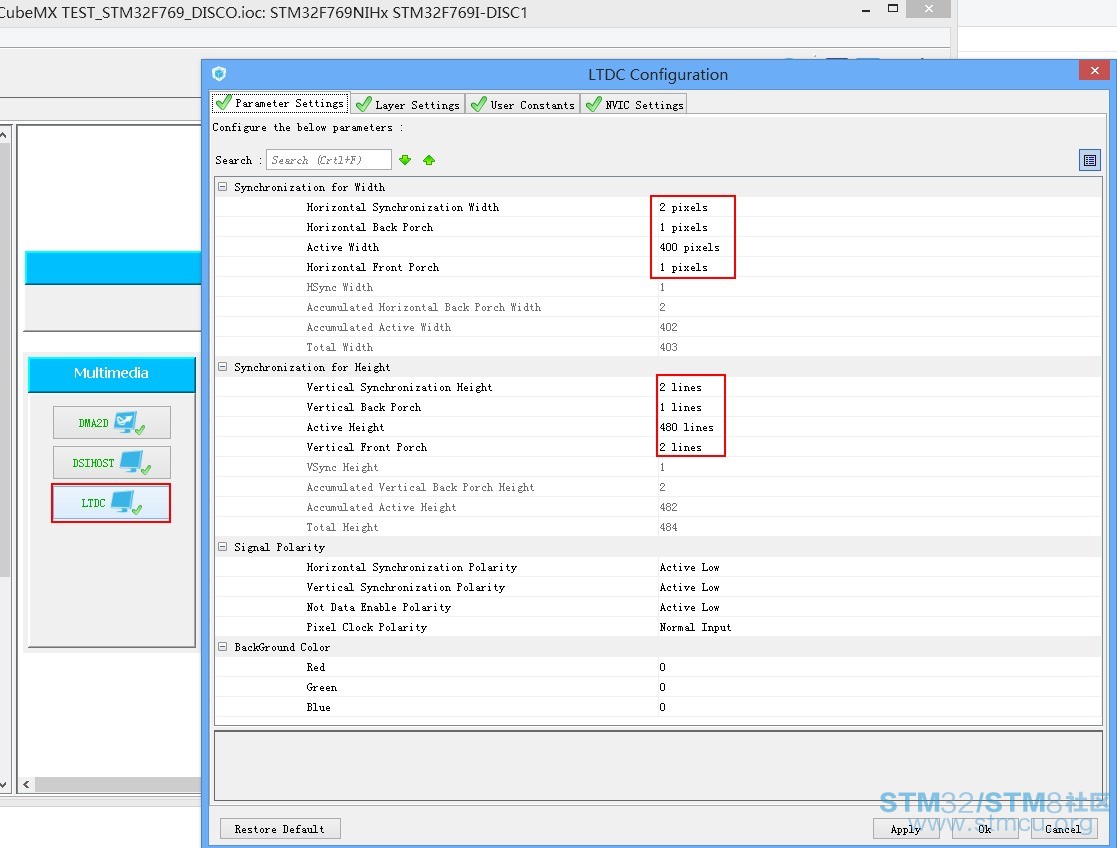Image resolution: width=1117 pixels, height=848 pixels.
Task: Collapse Synchronization for Width section
Action: point(222,187)
